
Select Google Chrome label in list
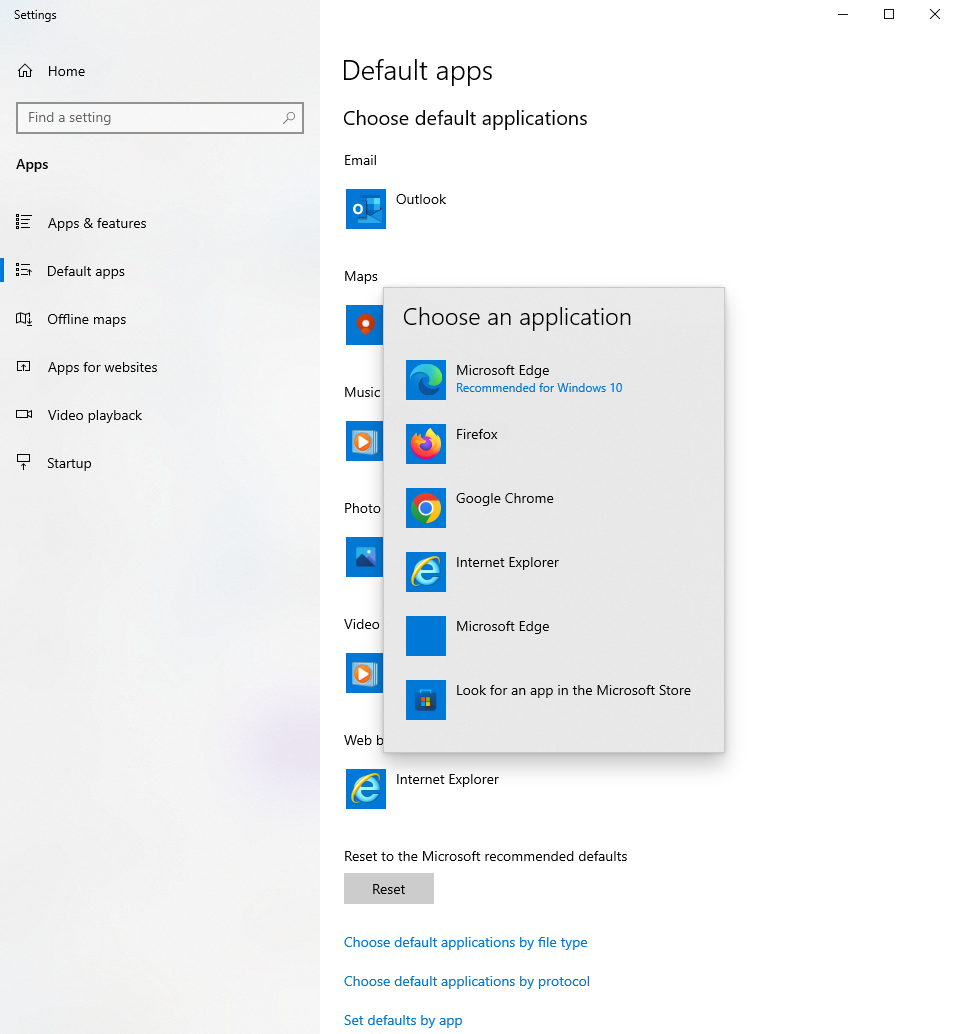[505, 498]
